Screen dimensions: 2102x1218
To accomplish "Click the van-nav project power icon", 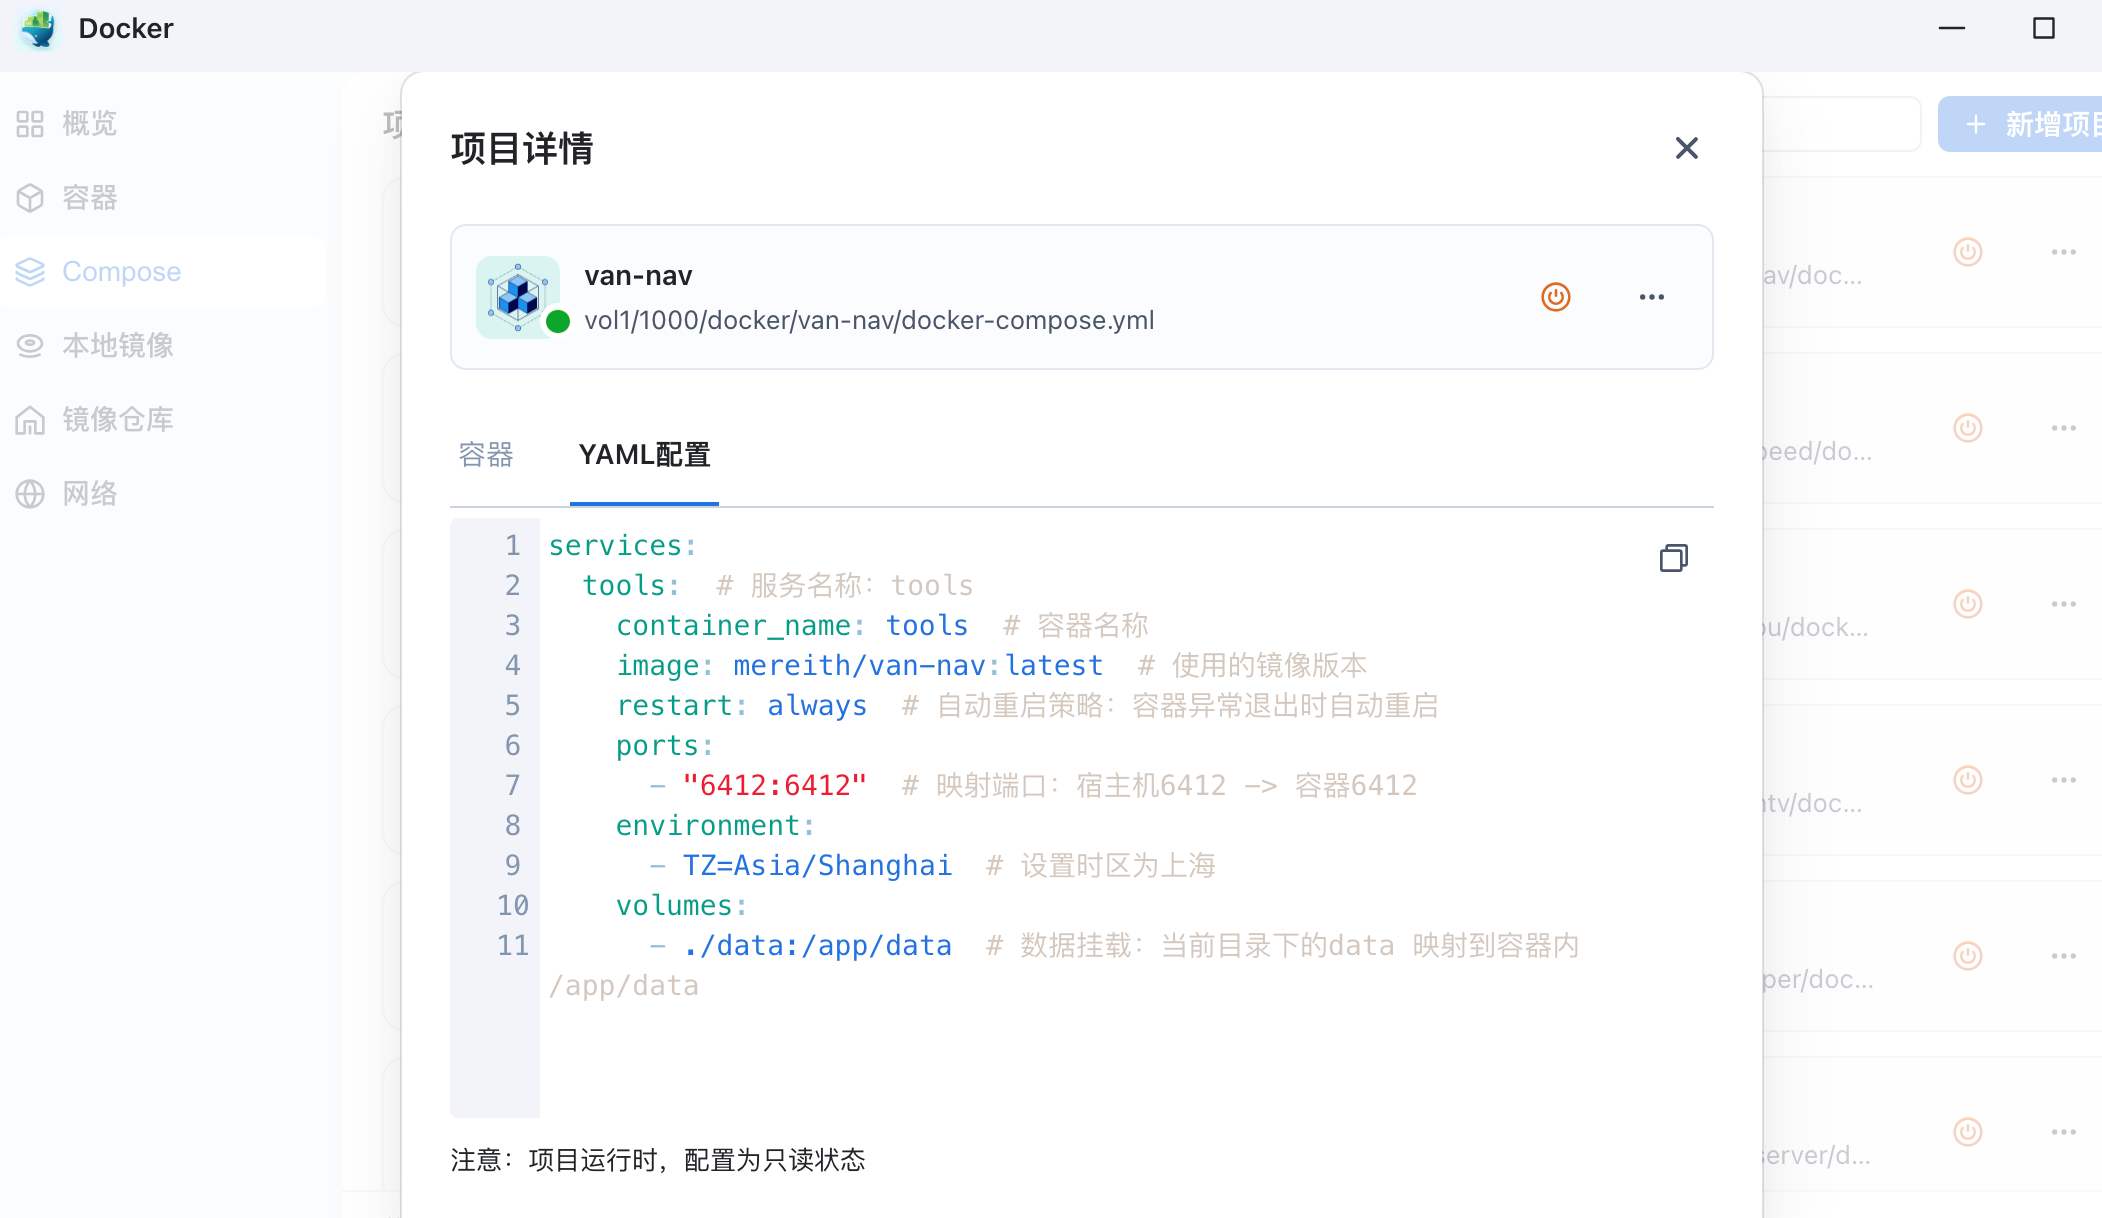I will click(1555, 297).
